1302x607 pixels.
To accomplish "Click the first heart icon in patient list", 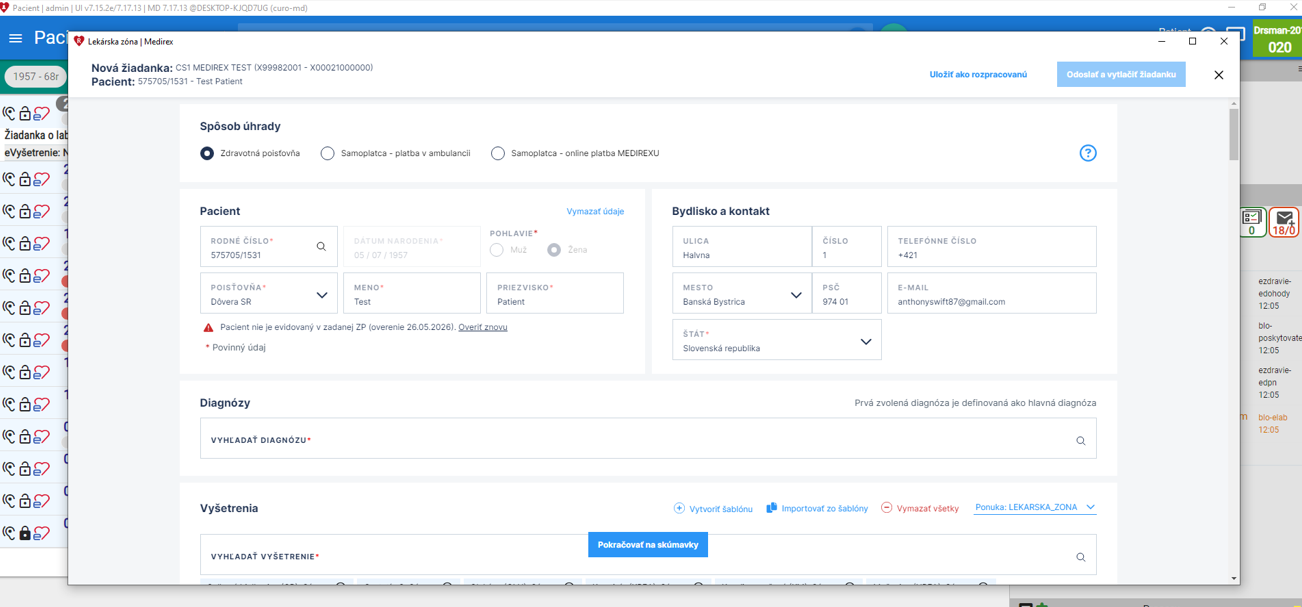I will pyautogui.click(x=41, y=114).
